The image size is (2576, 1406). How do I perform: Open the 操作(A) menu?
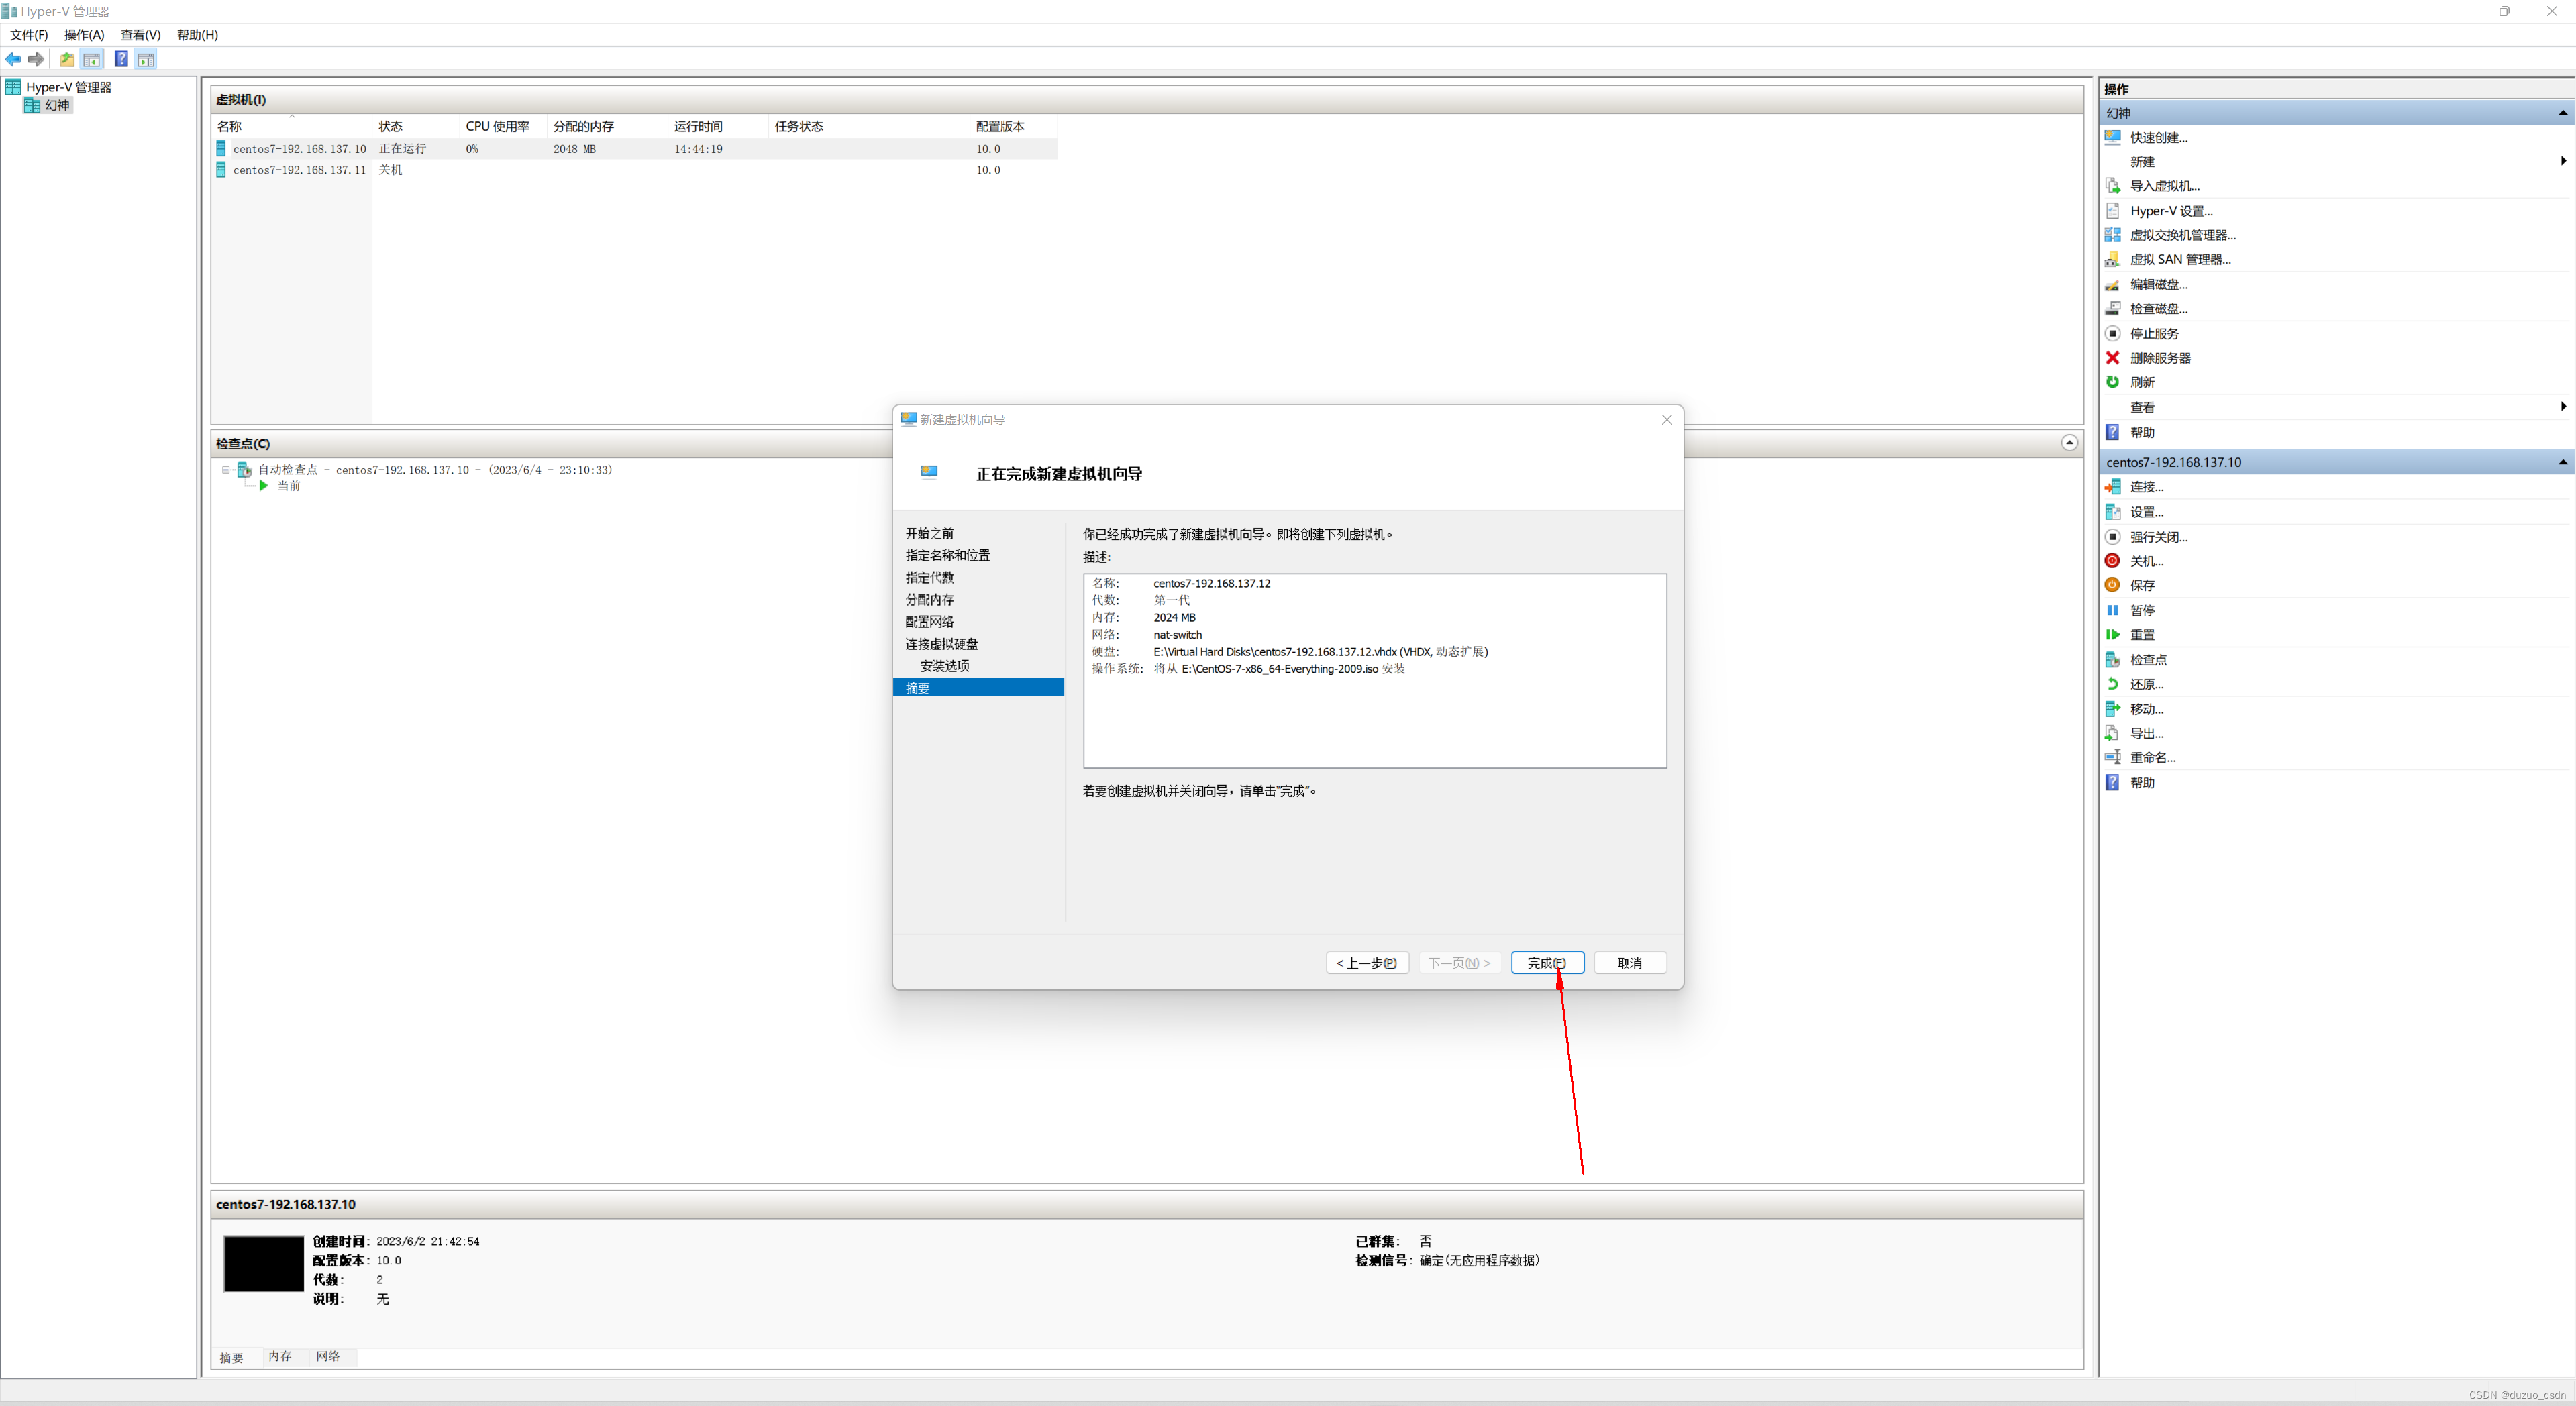84,35
